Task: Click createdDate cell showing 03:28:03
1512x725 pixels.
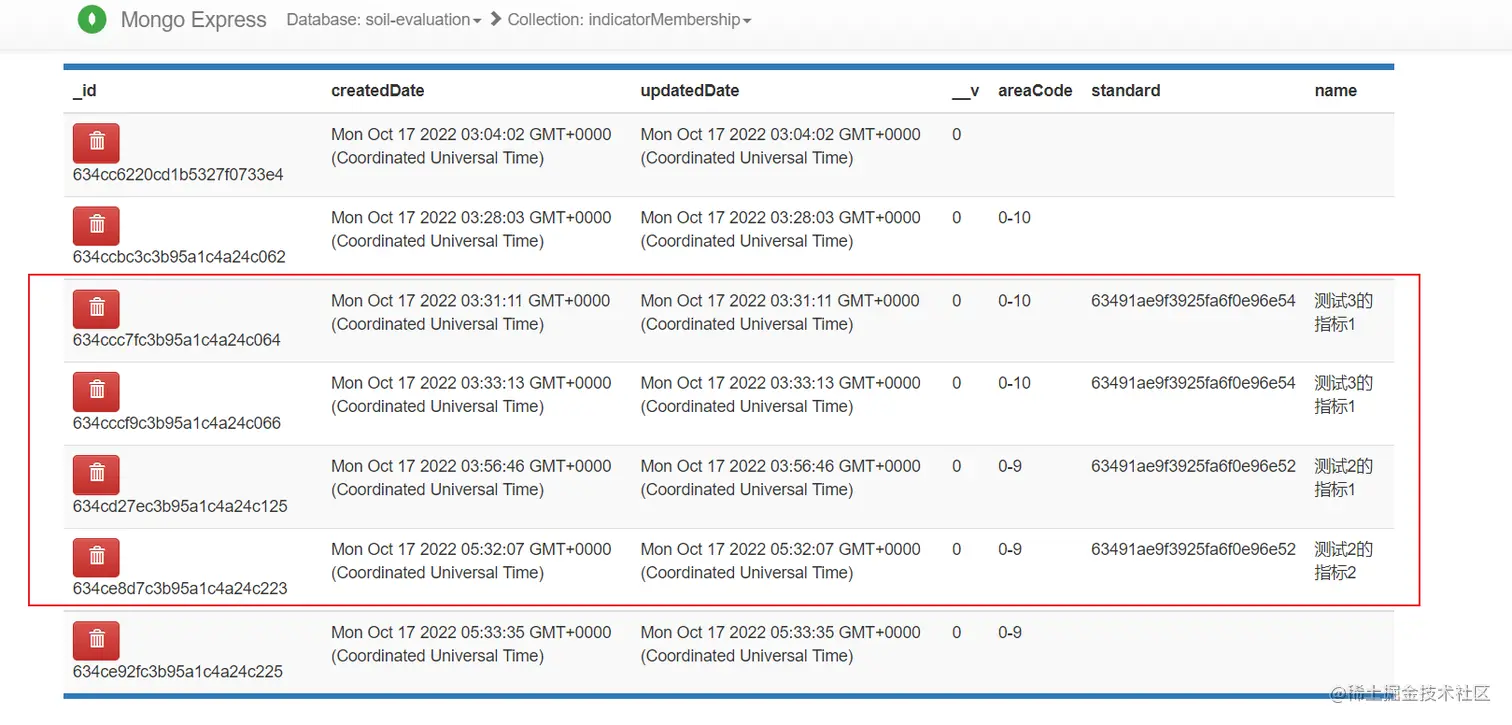Action: (x=471, y=229)
